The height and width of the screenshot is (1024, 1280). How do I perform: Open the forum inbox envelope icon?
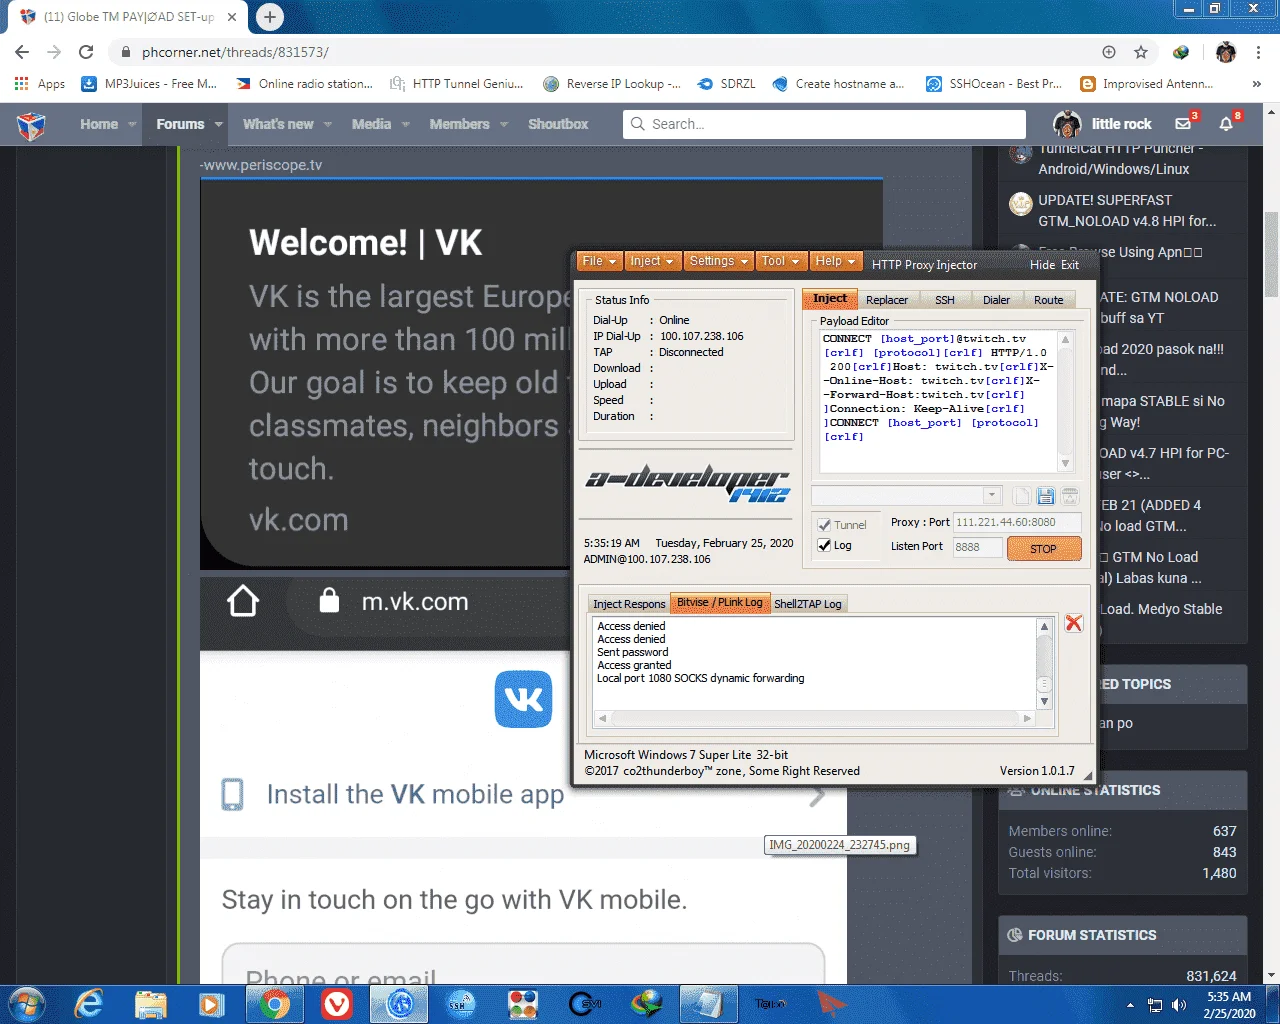(x=1183, y=124)
